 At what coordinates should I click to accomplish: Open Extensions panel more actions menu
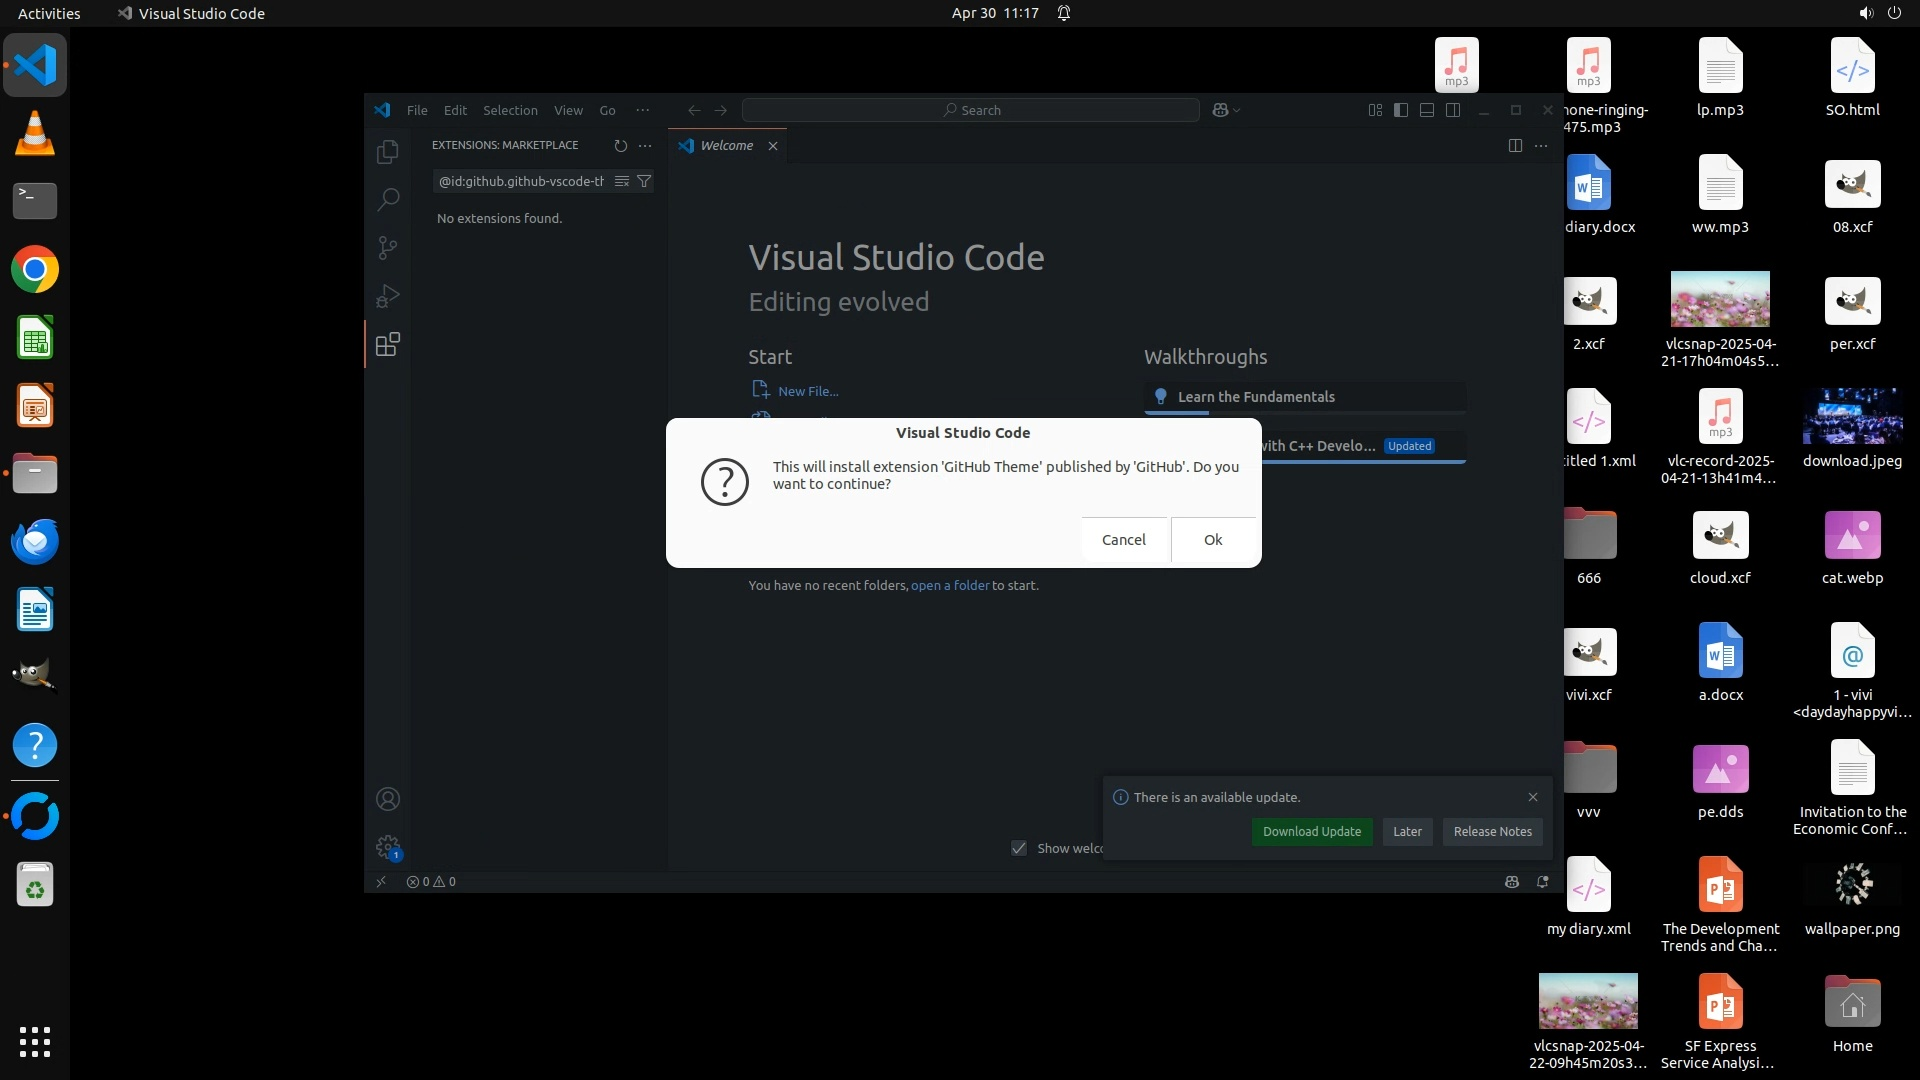click(645, 146)
